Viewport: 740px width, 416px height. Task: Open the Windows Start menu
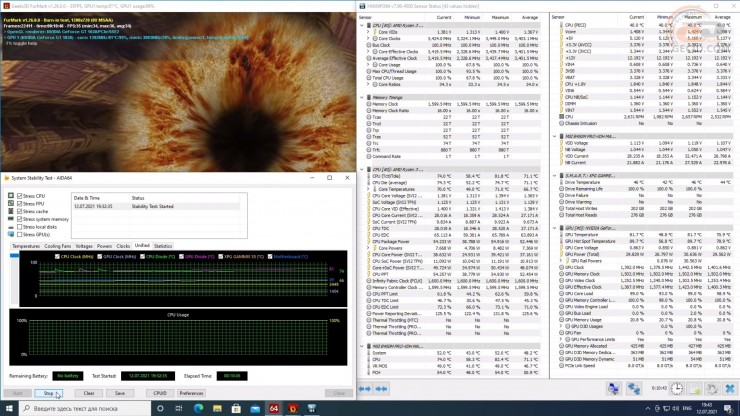pos(9,408)
